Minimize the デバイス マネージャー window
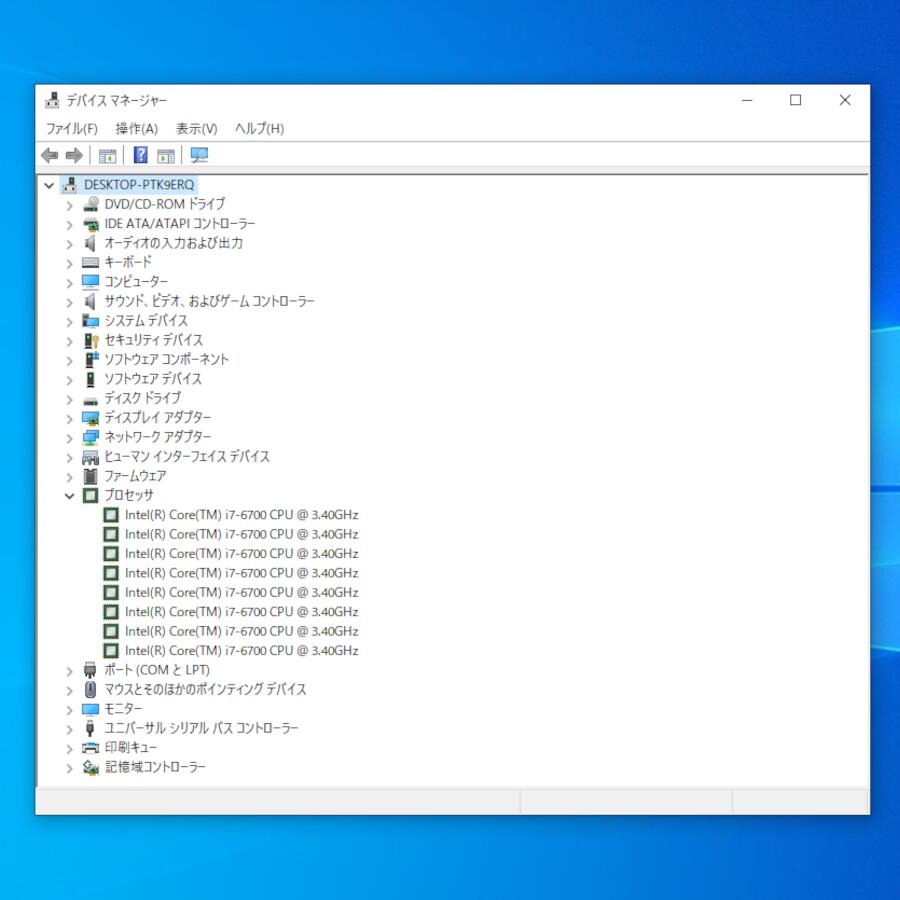Screen dimensions: 900x900 (747, 100)
